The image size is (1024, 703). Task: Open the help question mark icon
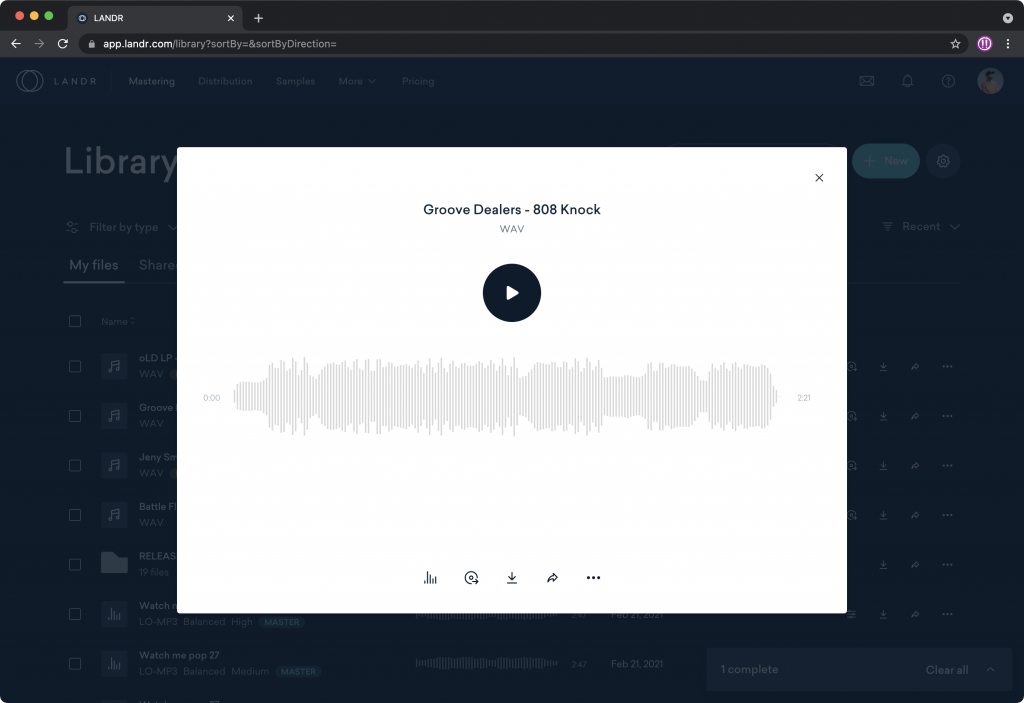click(948, 82)
